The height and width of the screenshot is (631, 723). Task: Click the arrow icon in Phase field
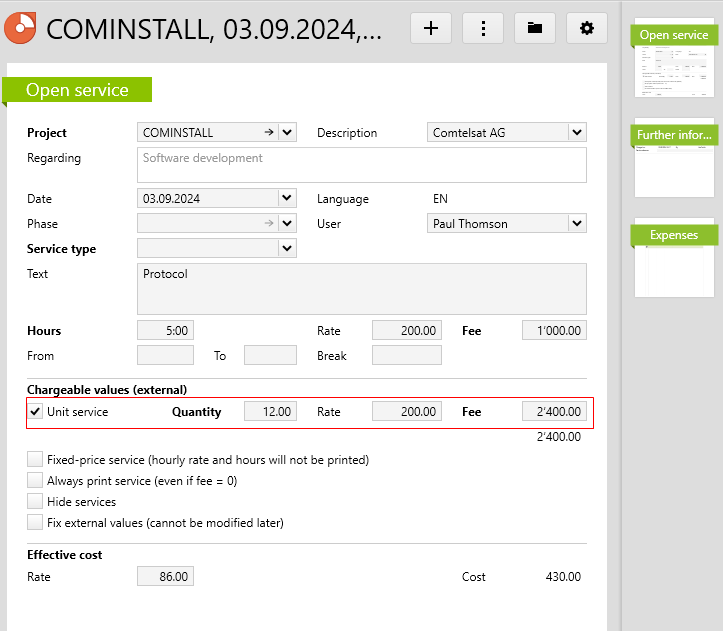click(268, 224)
